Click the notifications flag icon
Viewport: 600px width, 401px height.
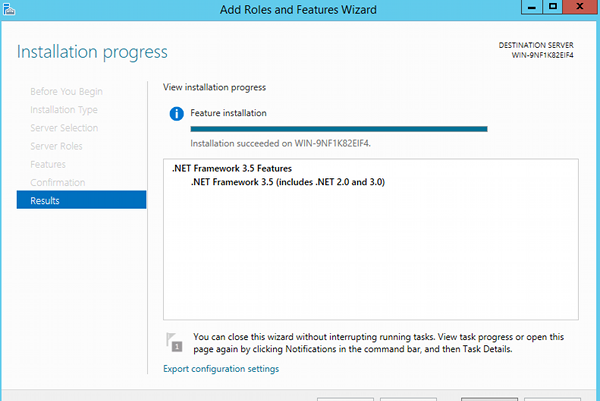(x=174, y=342)
